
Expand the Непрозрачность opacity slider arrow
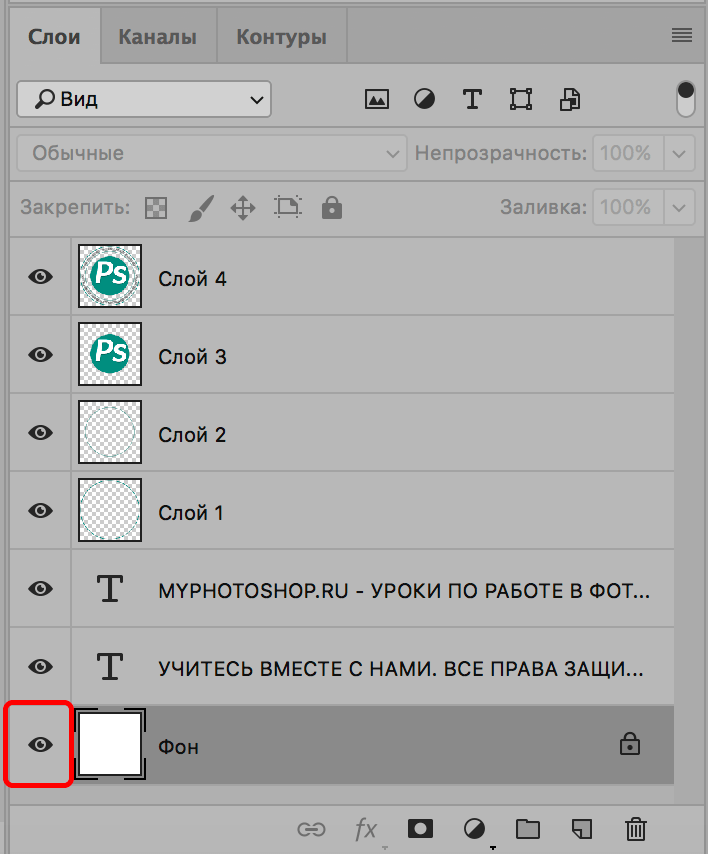[x=680, y=154]
